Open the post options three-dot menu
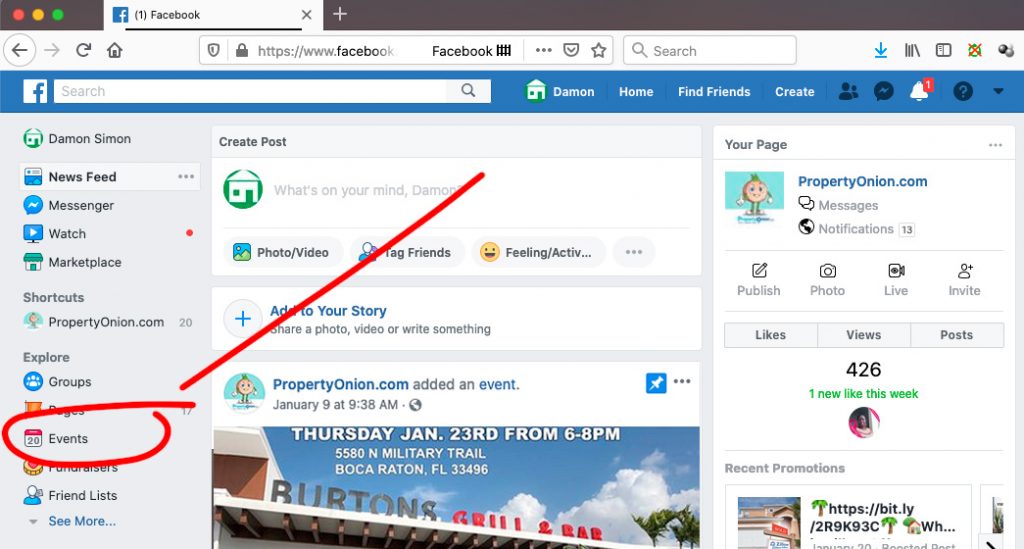Image resolution: width=1024 pixels, height=549 pixels. pos(682,382)
